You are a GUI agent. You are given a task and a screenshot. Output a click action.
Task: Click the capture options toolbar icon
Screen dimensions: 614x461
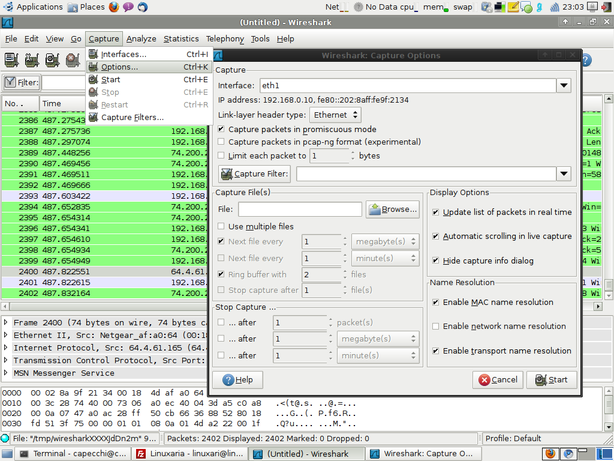32,60
